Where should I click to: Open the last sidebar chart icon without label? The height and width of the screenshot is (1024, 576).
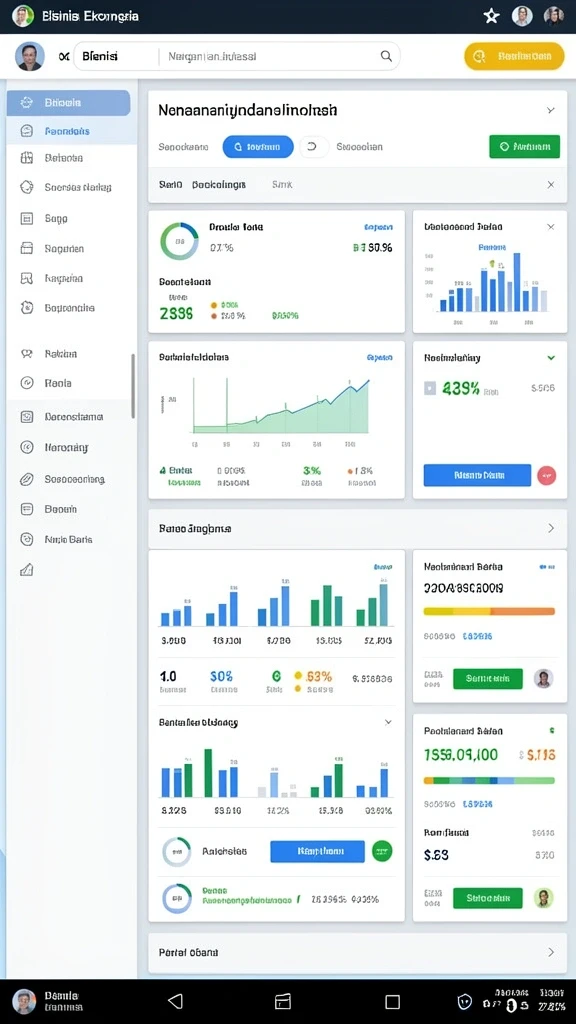27,569
